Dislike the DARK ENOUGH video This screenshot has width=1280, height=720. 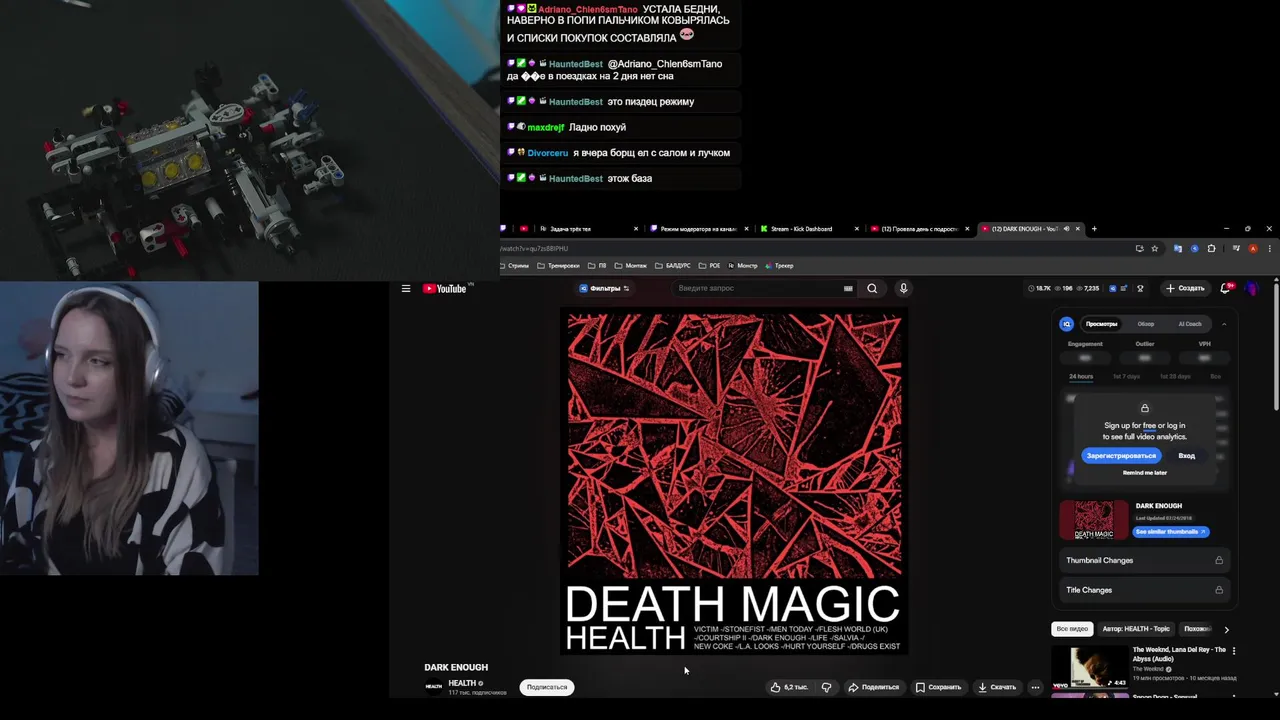tap(826, 687)
